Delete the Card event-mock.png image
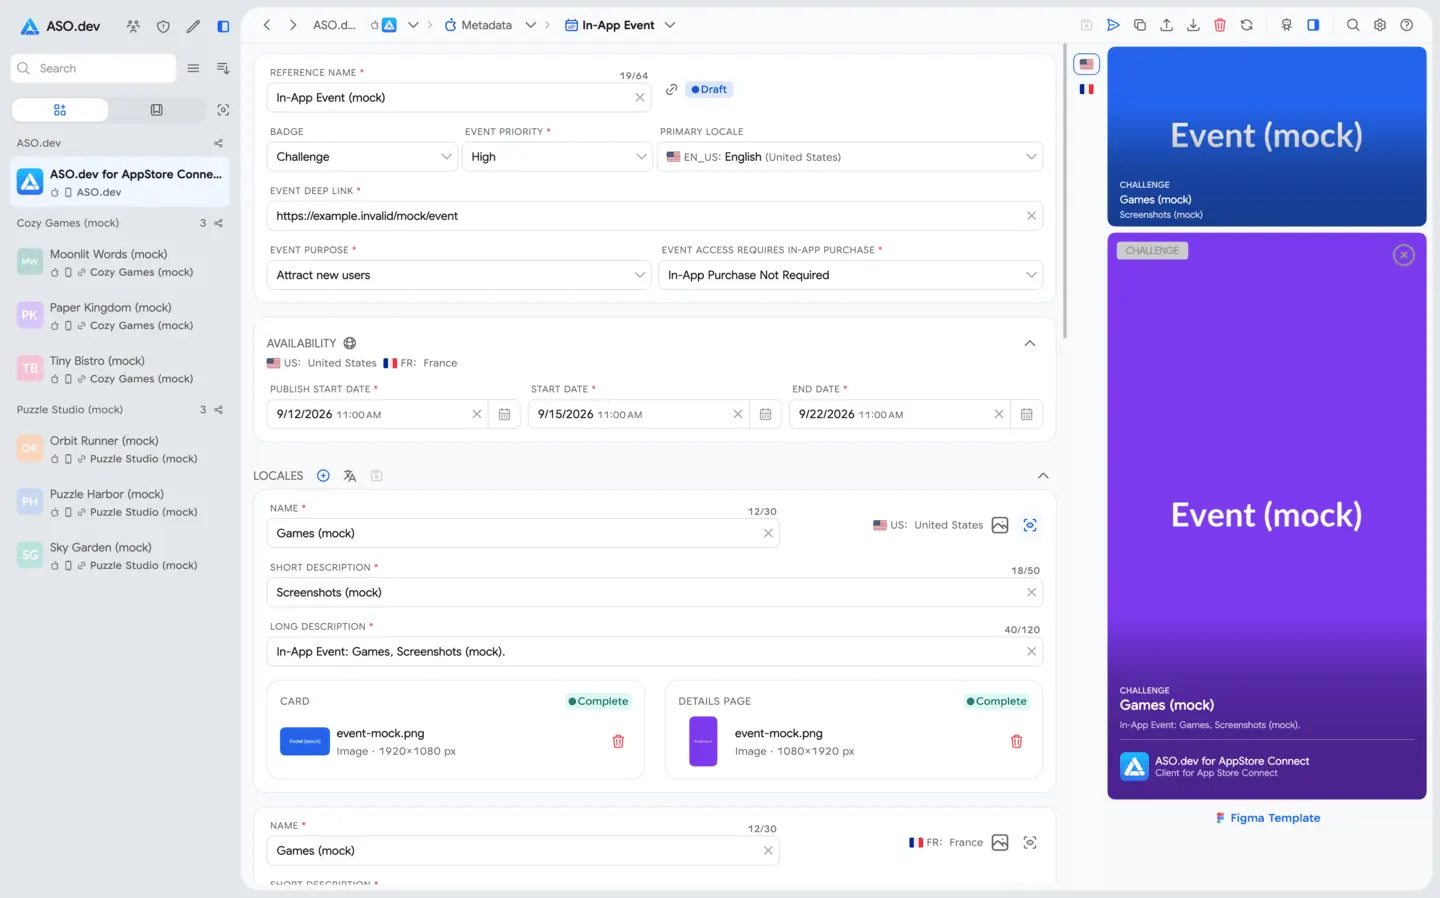This screenshot has height=898, width=1440. point(618,741)
